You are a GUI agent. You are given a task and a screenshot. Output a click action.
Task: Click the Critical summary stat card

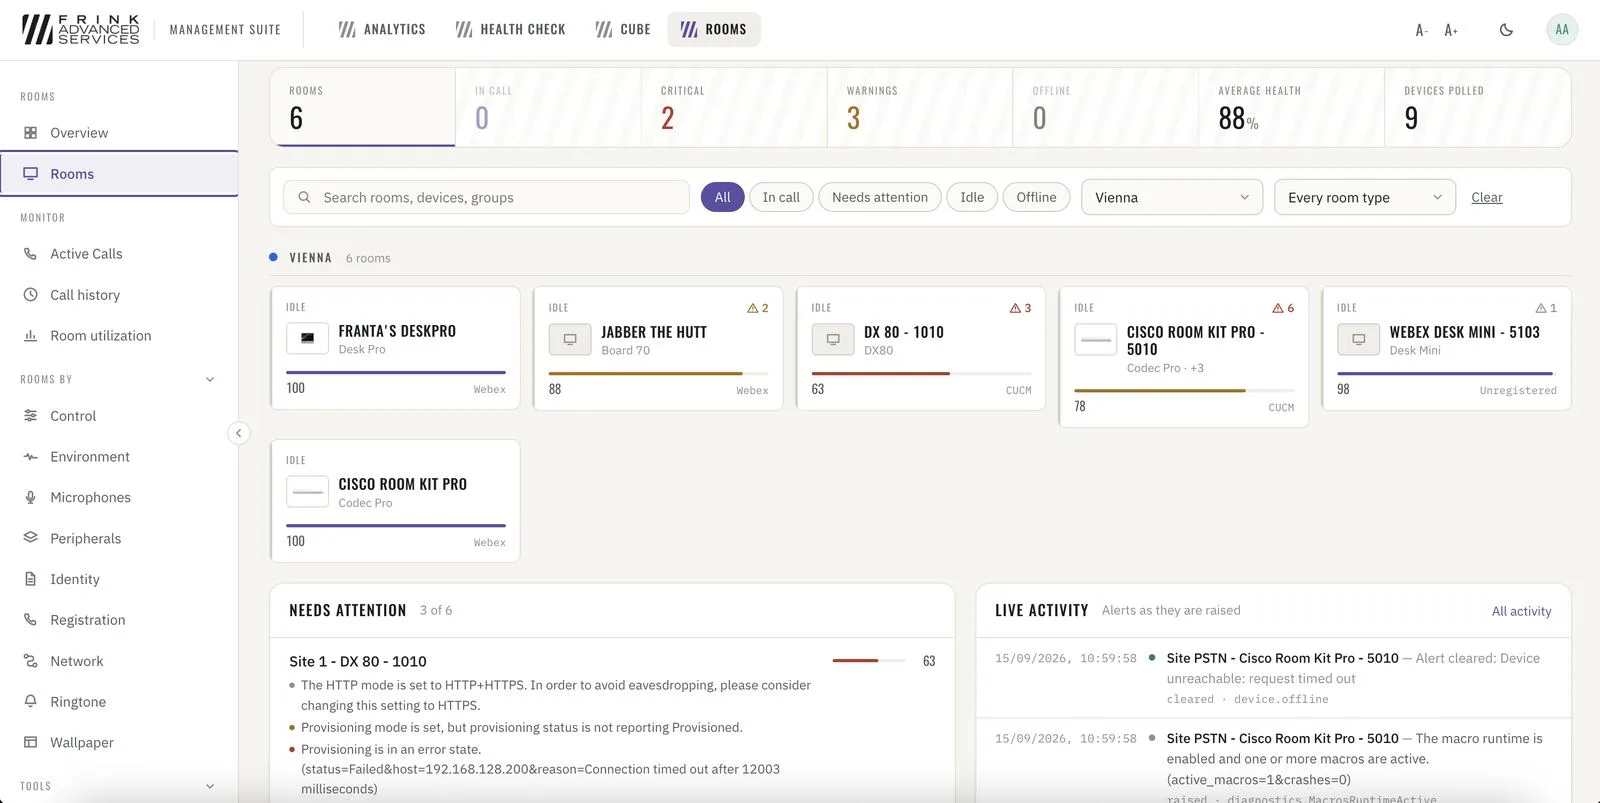[x=734, y=107]
